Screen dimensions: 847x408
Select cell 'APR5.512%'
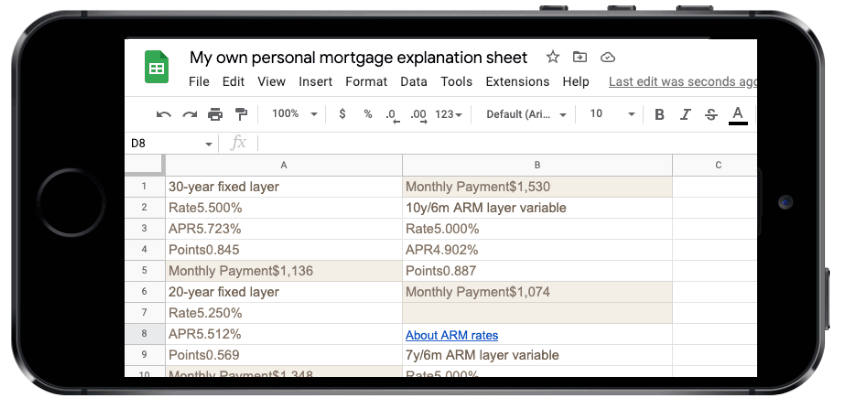tap(284, 335)
